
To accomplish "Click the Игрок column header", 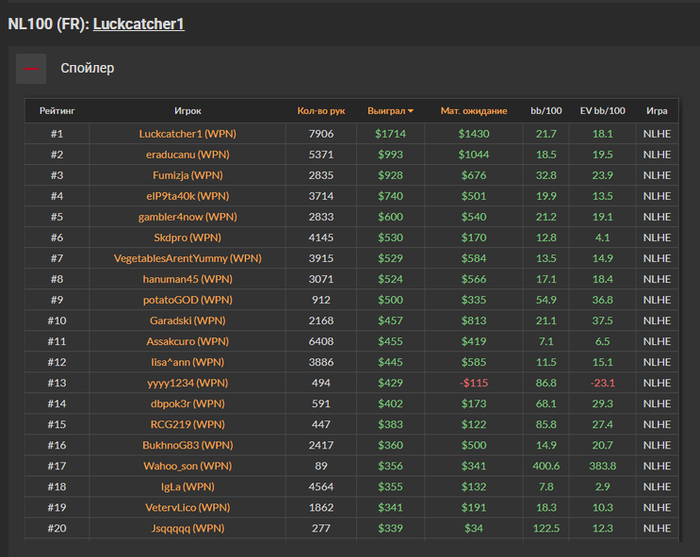I will click(188, 111).
